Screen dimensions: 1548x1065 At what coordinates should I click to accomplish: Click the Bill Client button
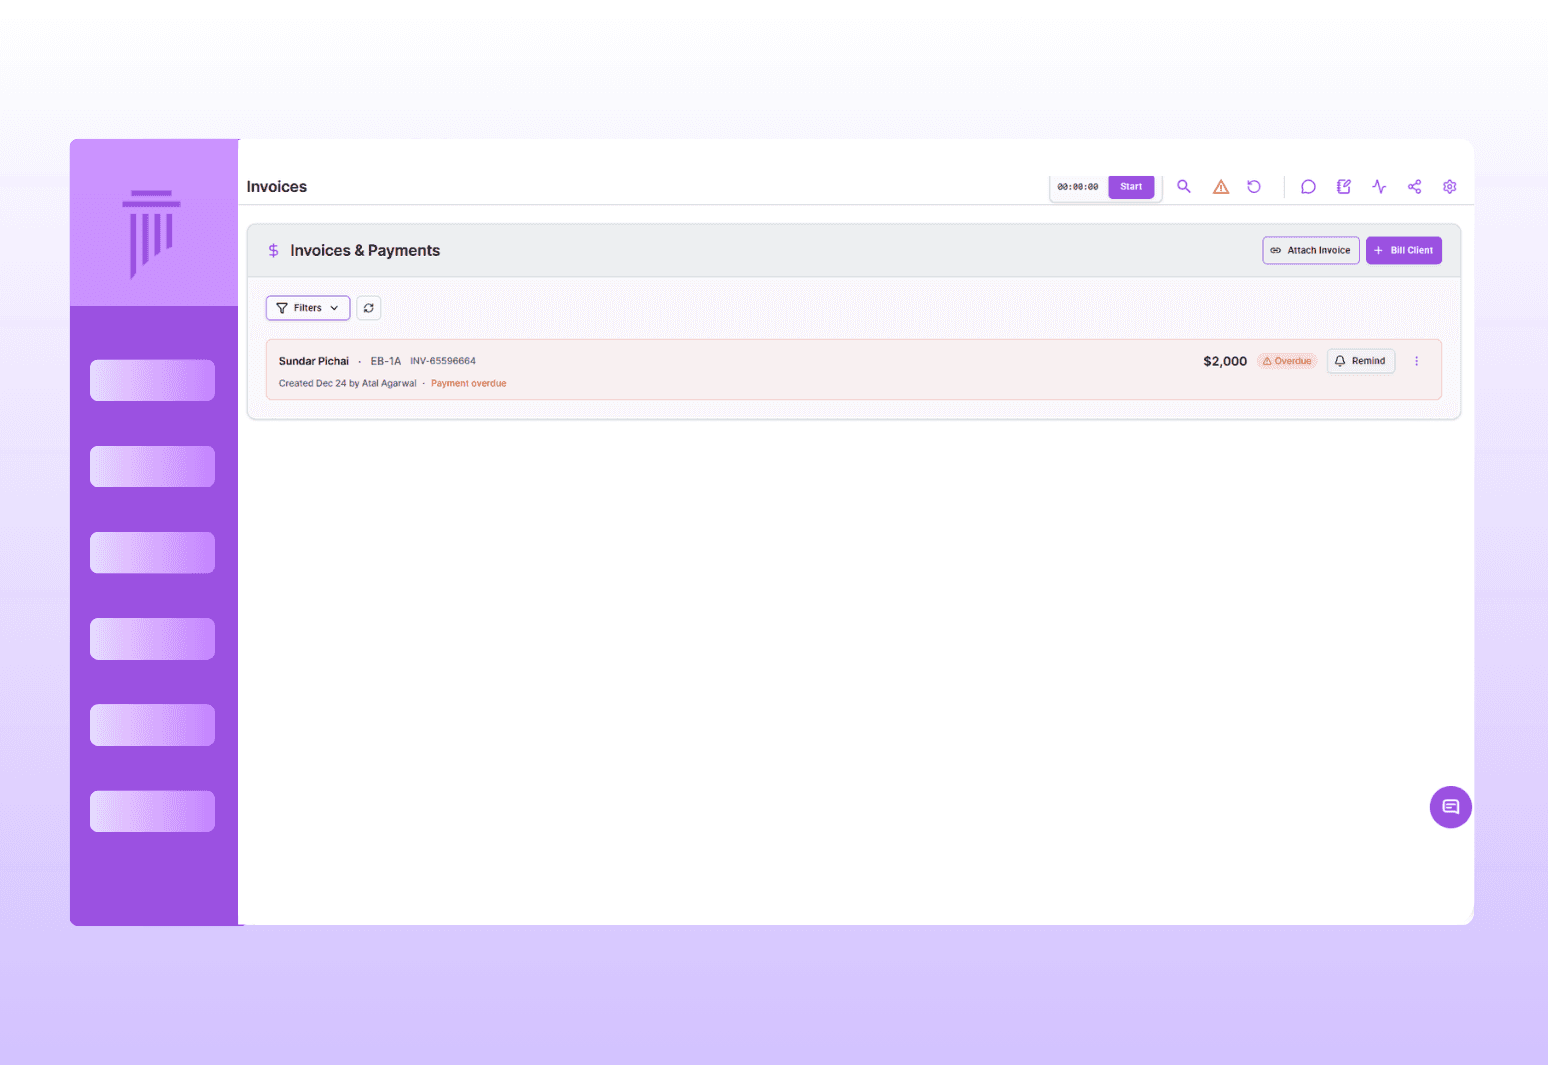[x=1404, y=251]
